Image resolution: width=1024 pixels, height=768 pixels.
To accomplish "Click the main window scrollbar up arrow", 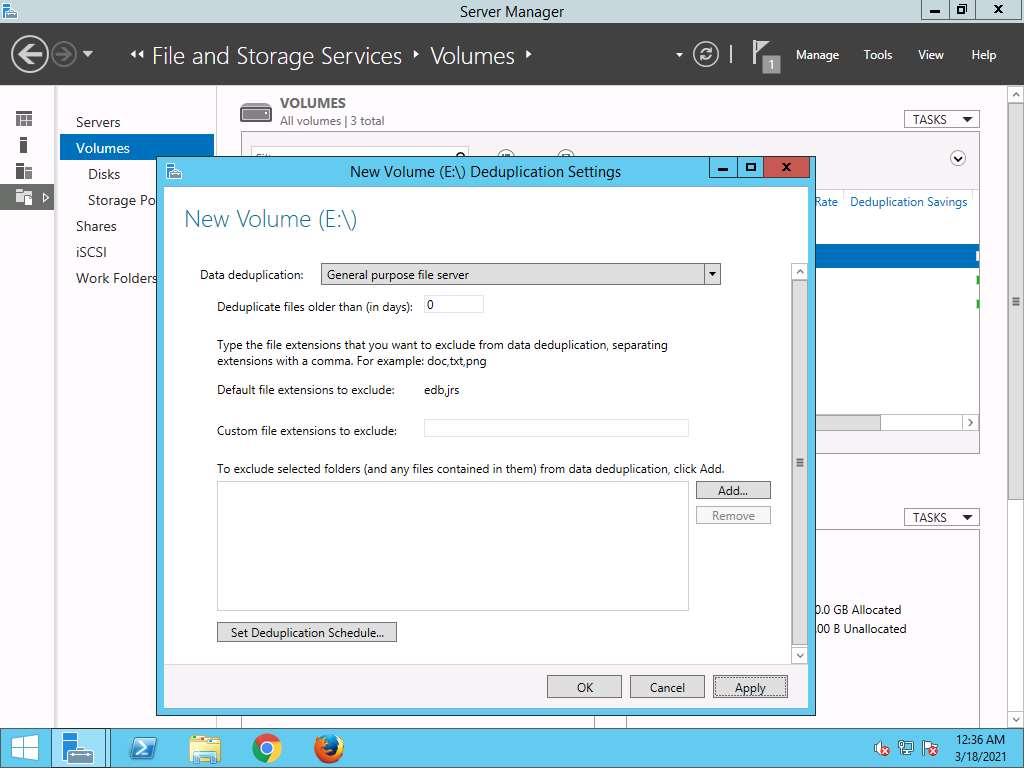I will point(1016,95).
